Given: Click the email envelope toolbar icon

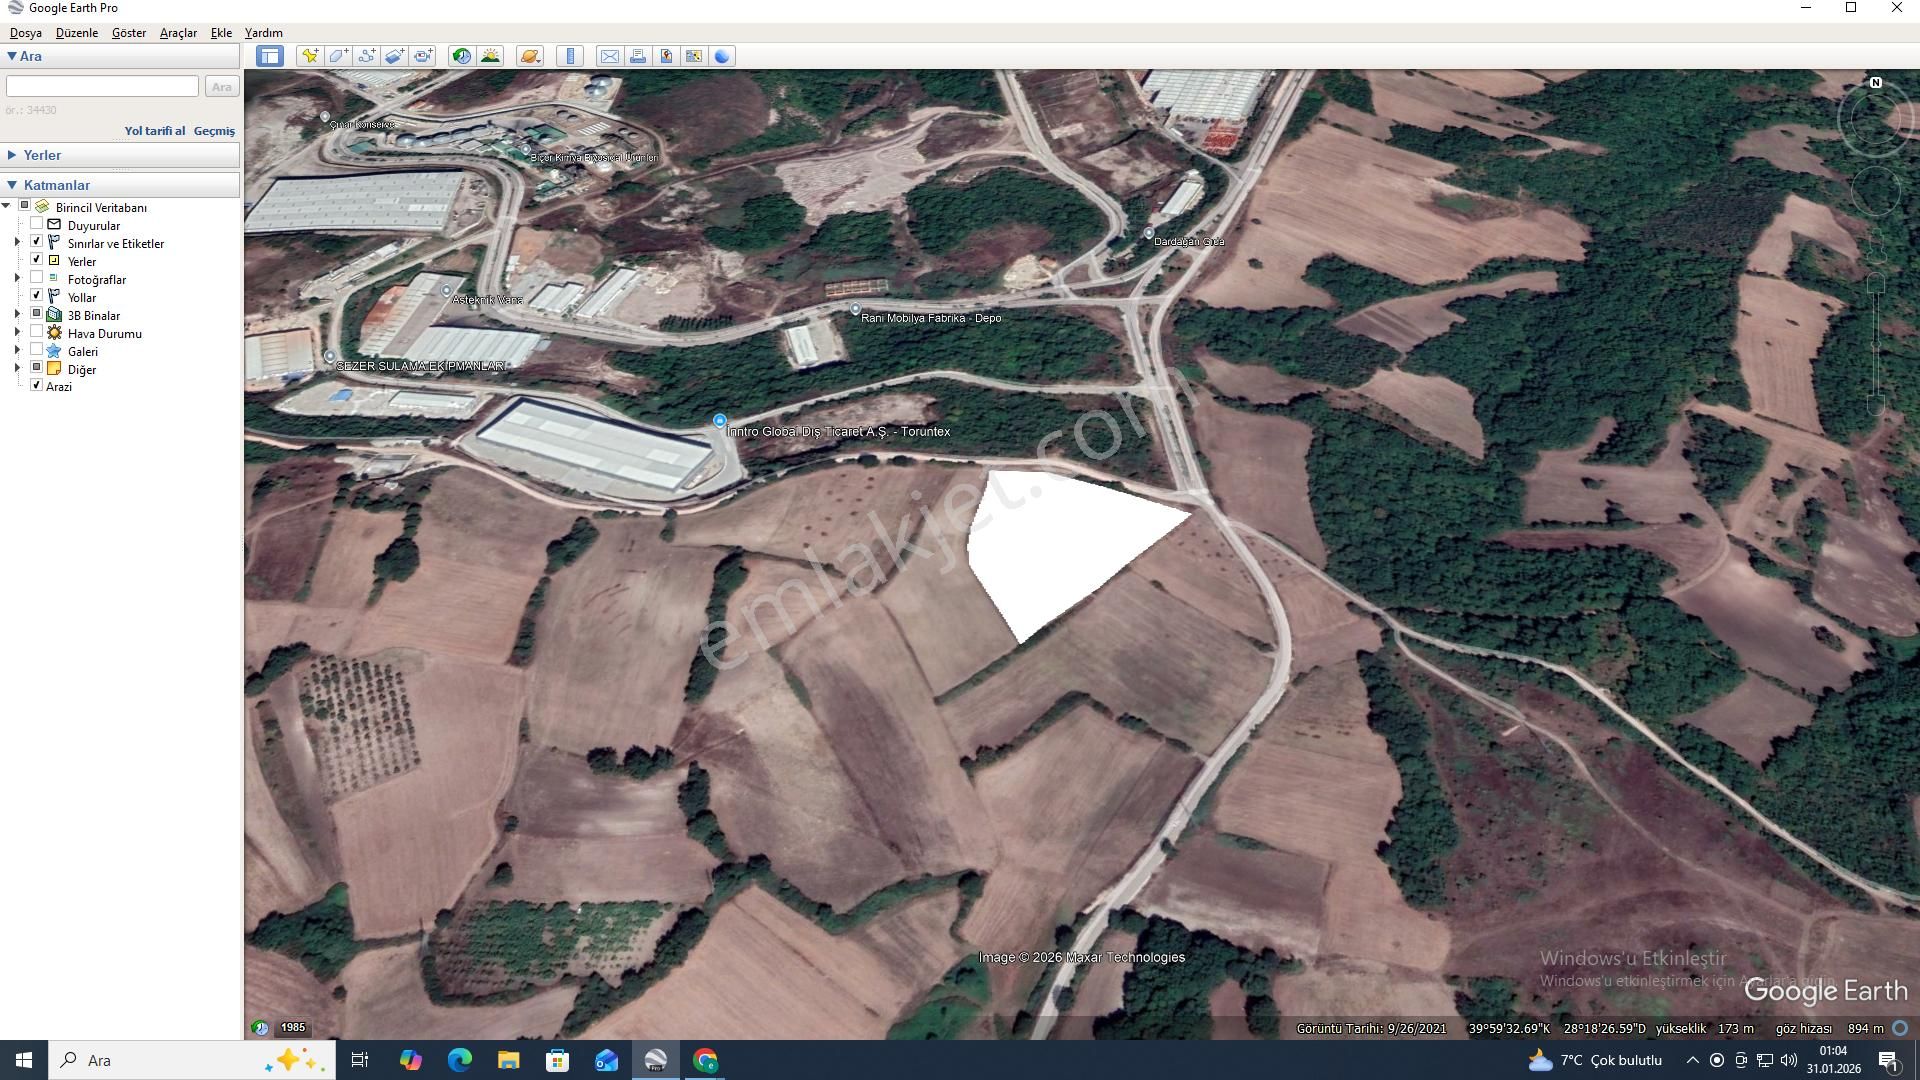Looking at the screenshot, I should (609, 56).
